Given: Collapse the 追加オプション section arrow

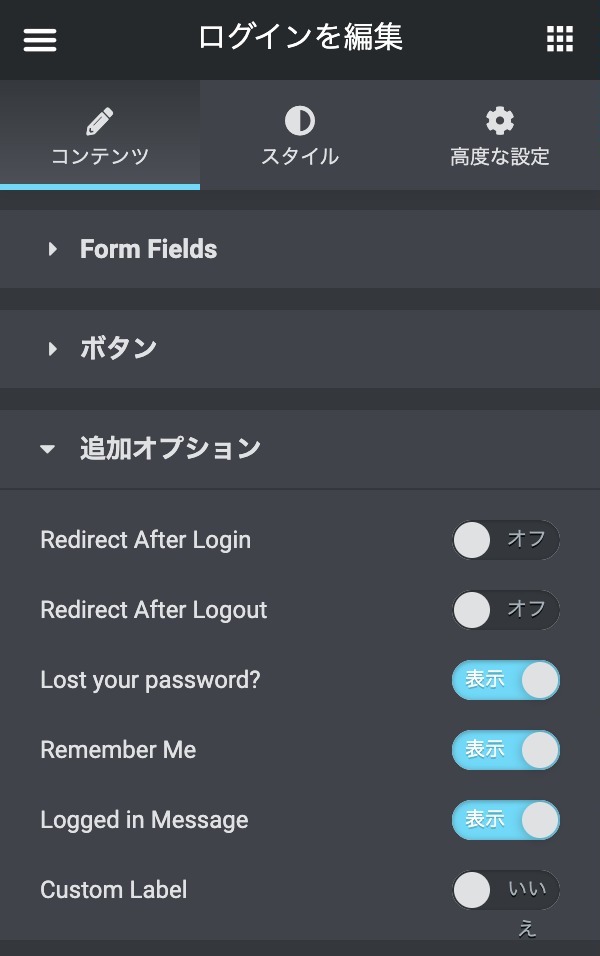Looking at the screenshot, I should tap(48, 449).
